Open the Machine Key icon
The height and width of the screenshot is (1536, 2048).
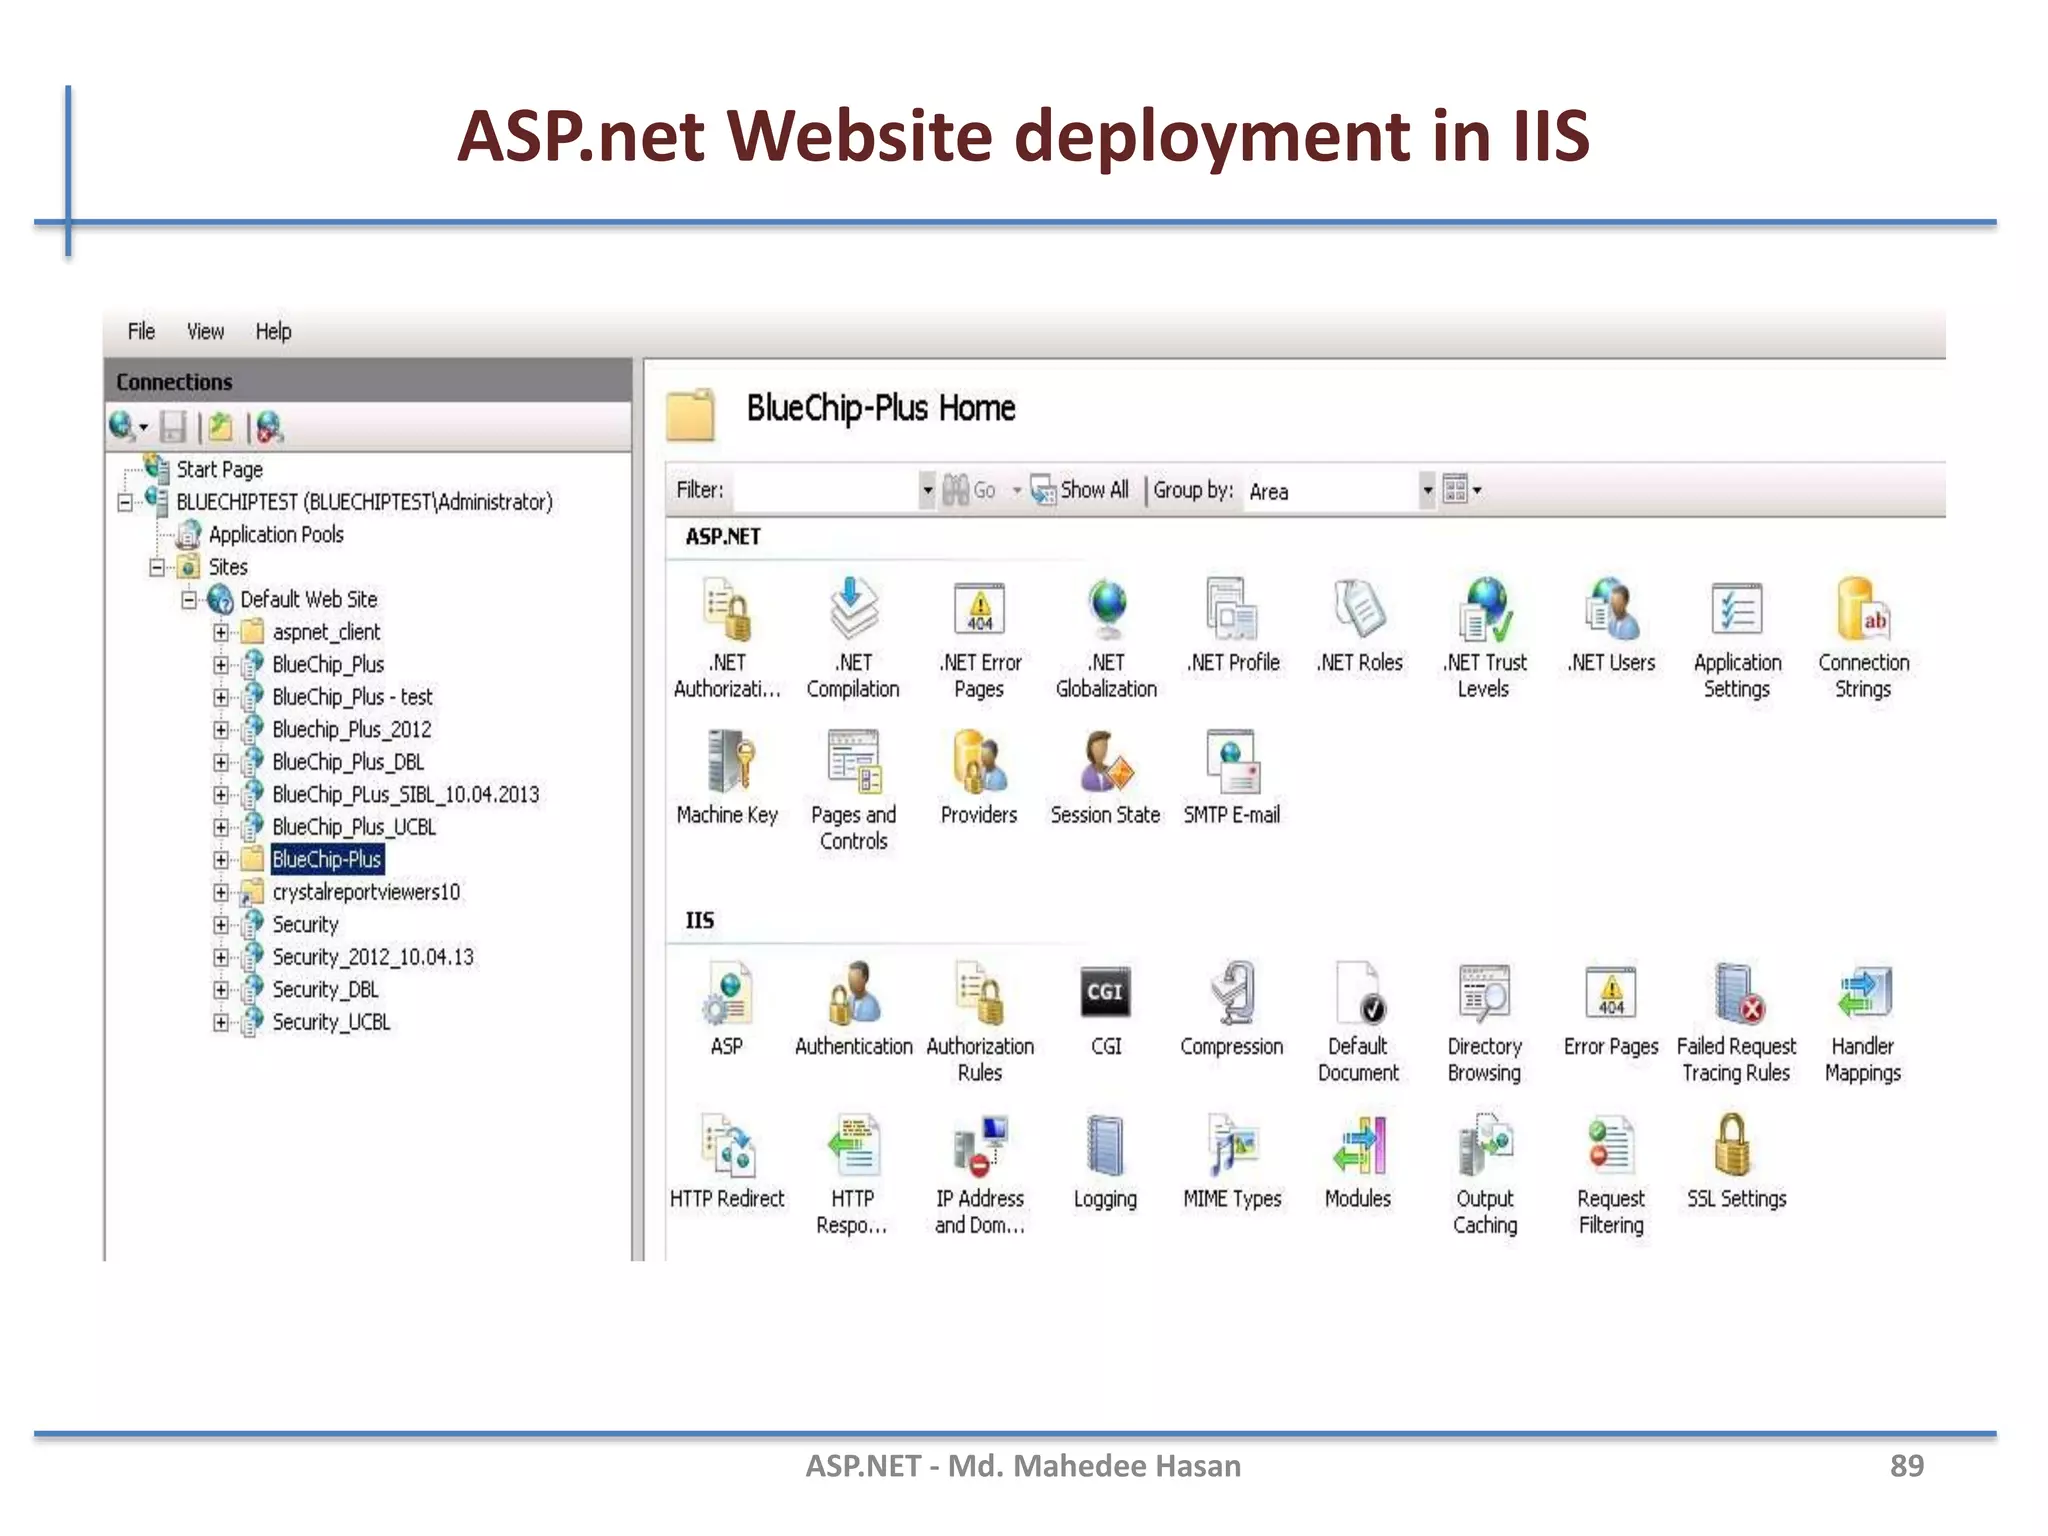[727, 762]
